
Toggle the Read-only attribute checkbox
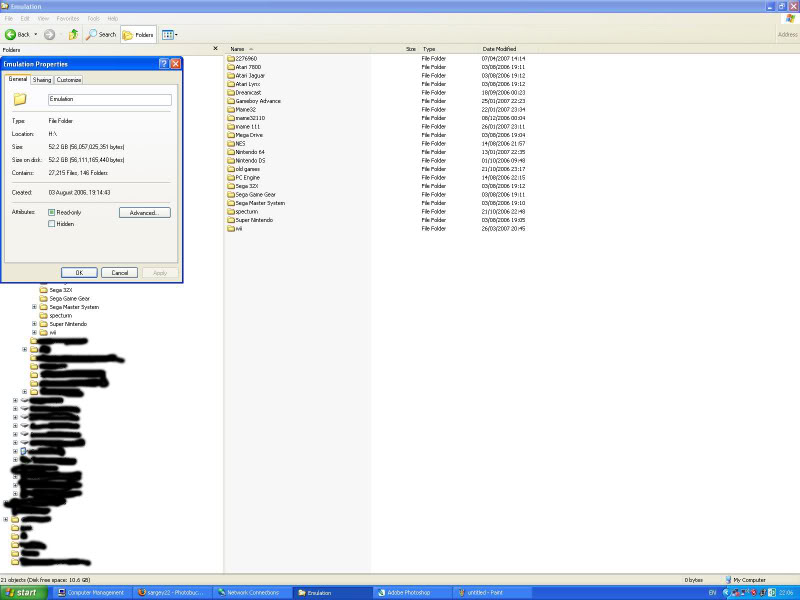click(52, 212)
